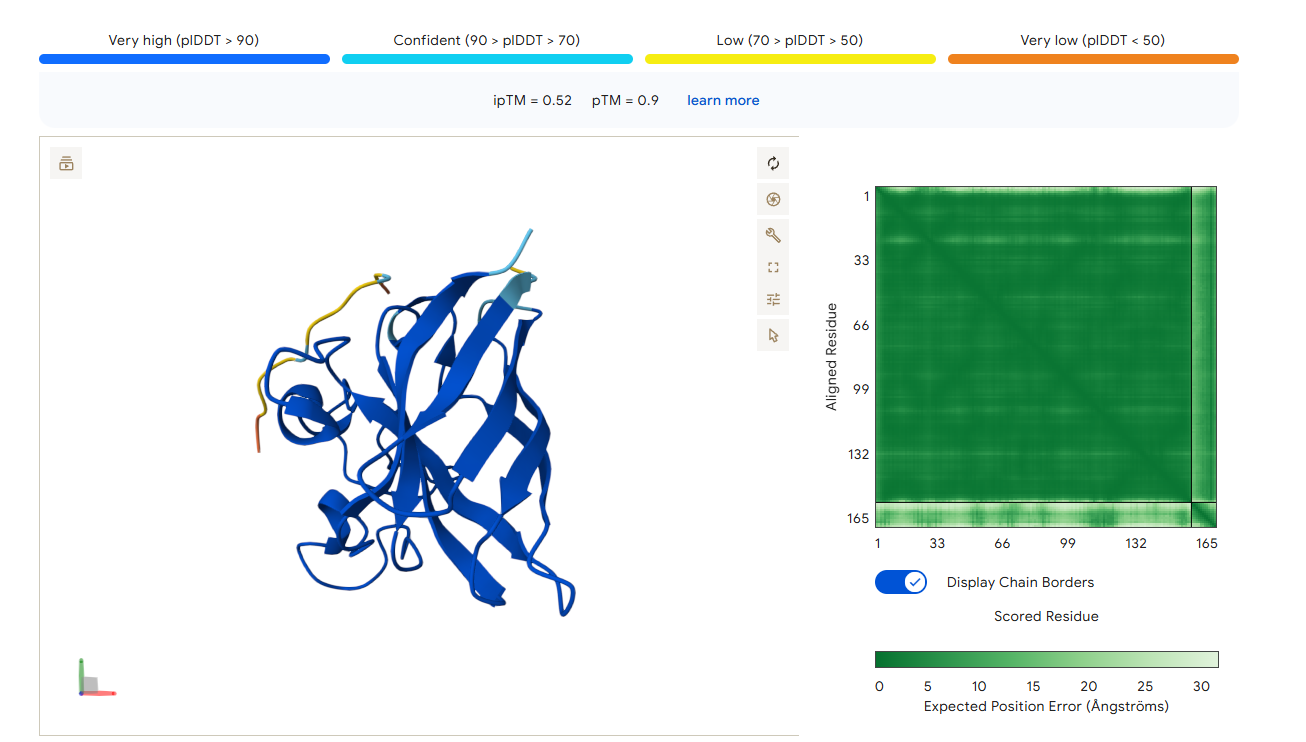This screenshot has width=1306, height=742.
Task: Click the Low (70 > pLDDT > 50) label
Action: pos(790,41)
